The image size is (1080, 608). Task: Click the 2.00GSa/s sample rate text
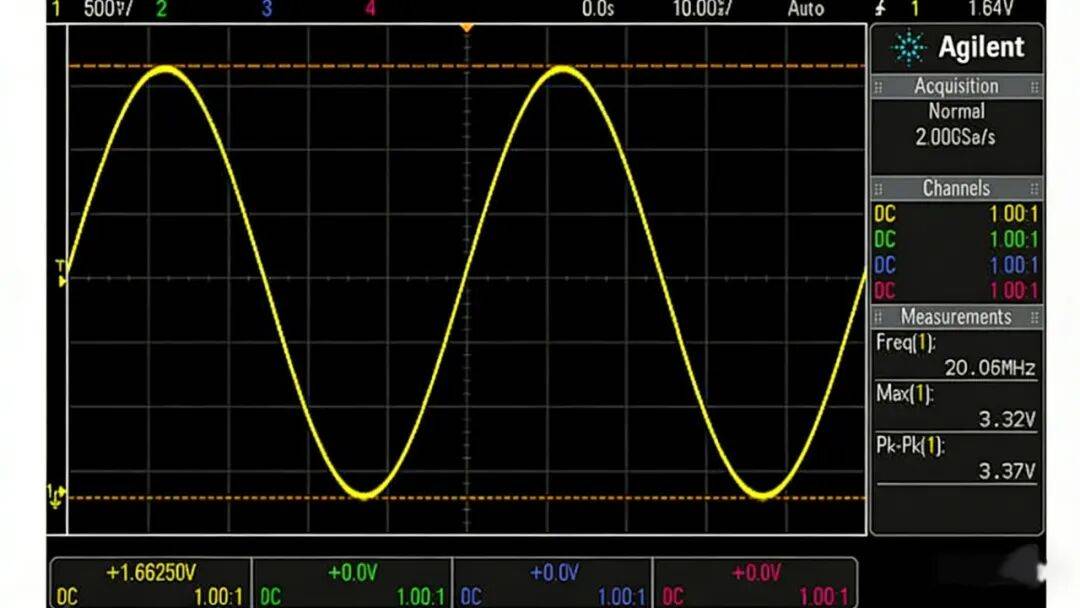coord(955,137)
